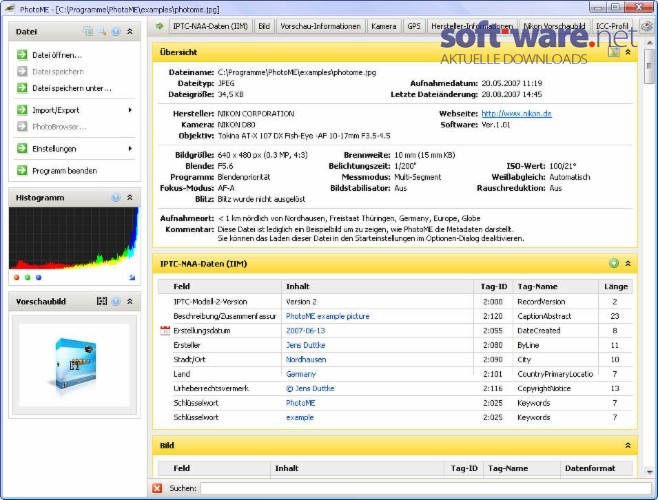Collapse the Histogramm panel
The width and height of the screenshot is (658, 500).
pos(130,197)
